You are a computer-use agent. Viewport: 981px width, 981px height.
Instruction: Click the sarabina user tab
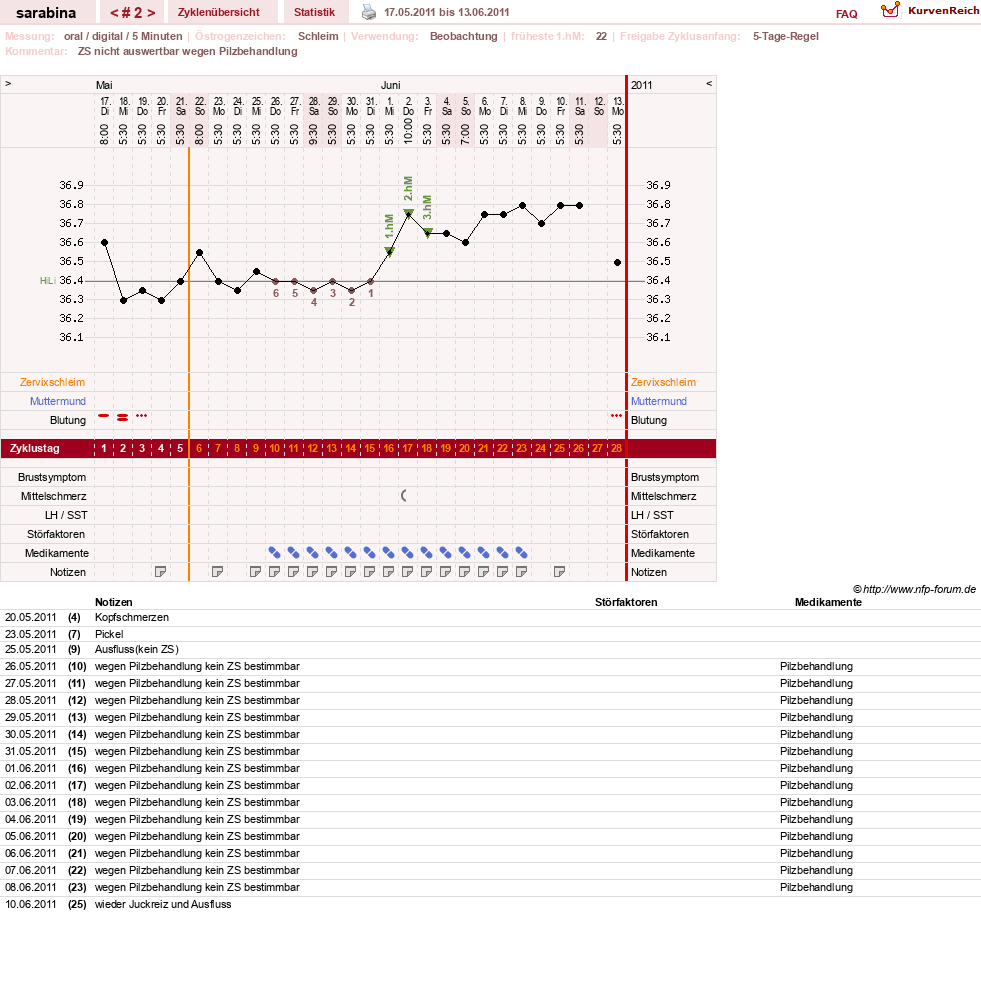(46, 13)
